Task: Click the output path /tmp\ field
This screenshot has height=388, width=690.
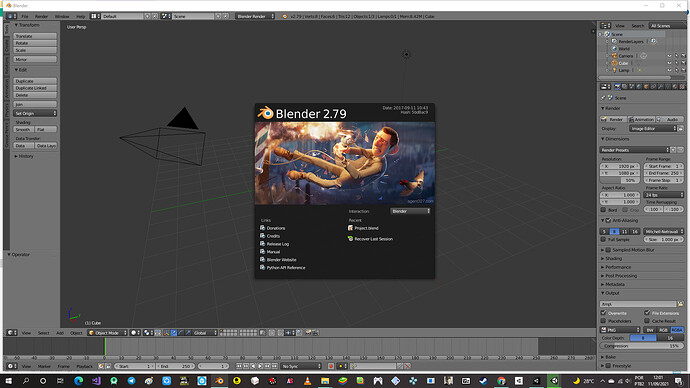Action: [638, 304]
